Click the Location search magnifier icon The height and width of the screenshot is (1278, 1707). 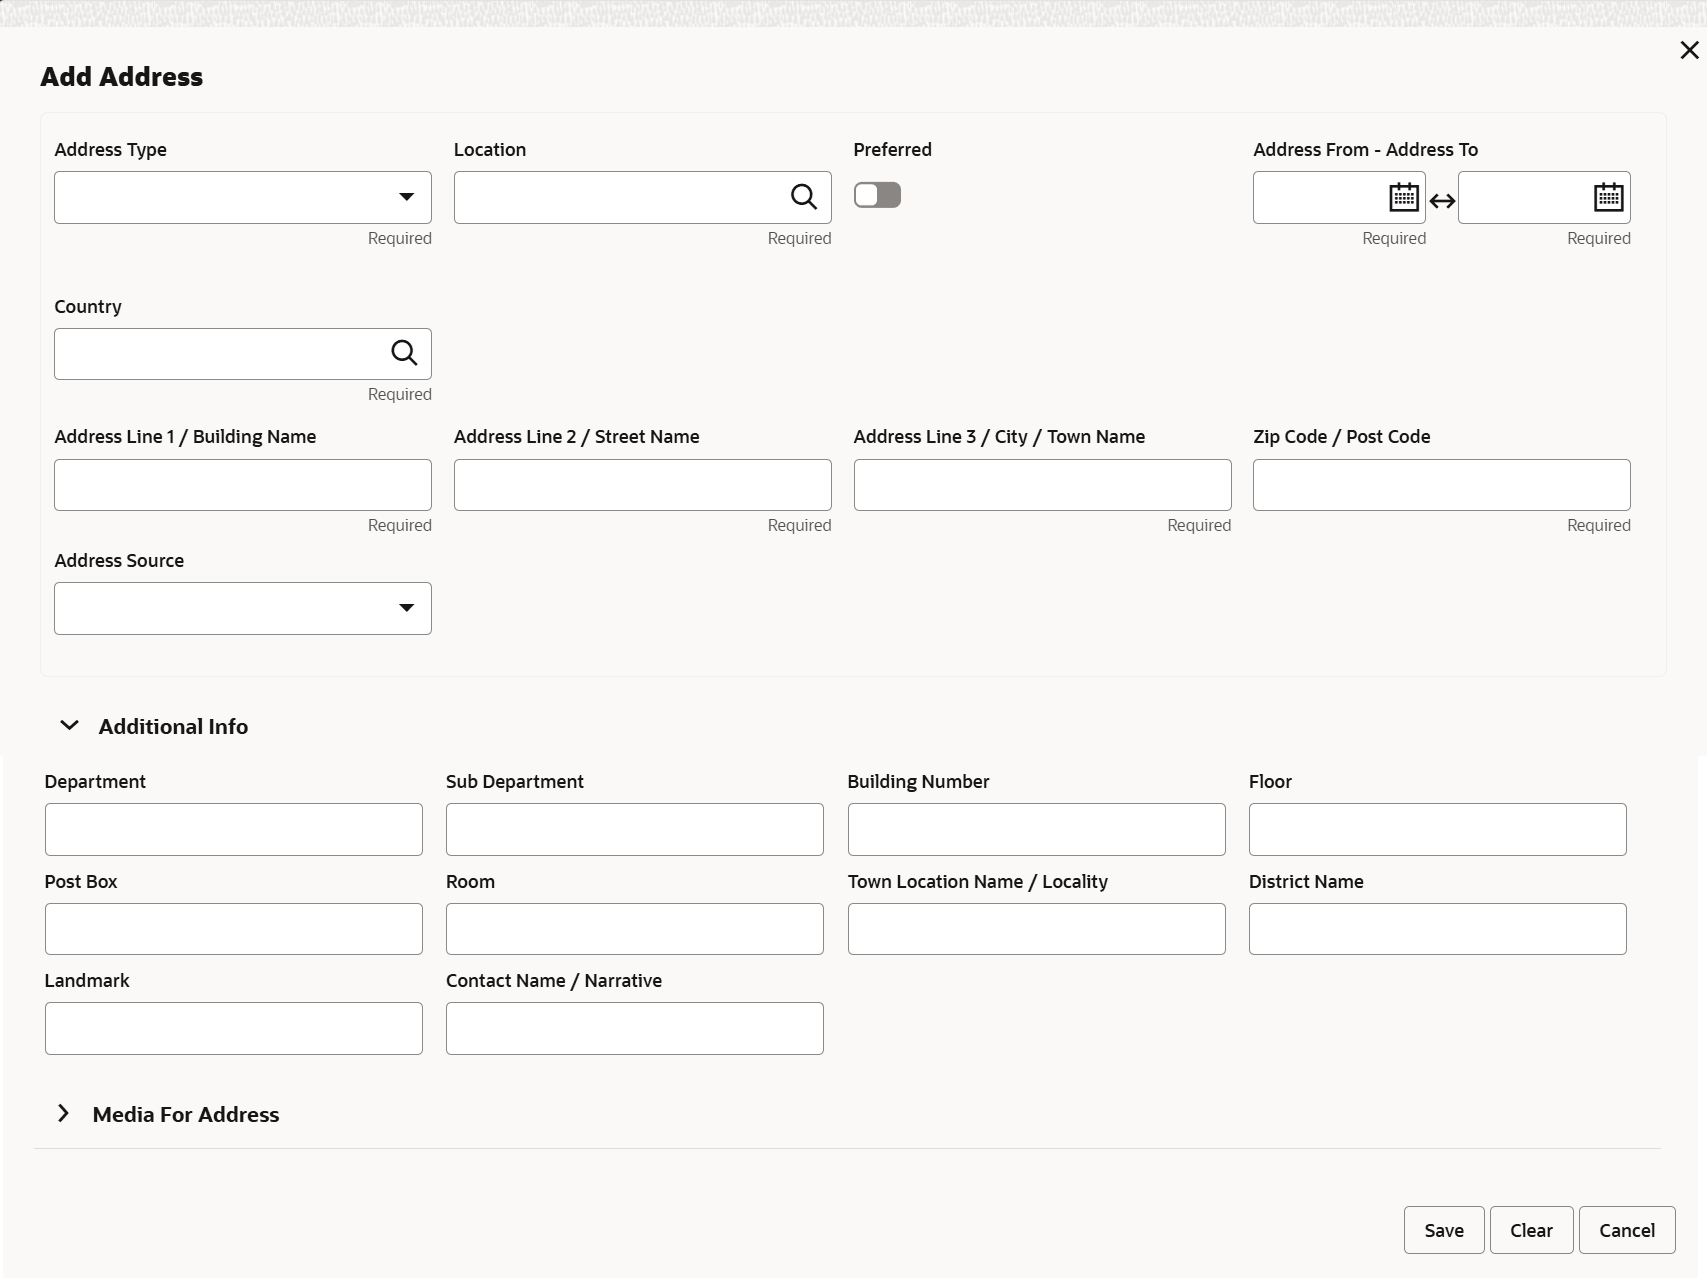[x=804, y=197]
